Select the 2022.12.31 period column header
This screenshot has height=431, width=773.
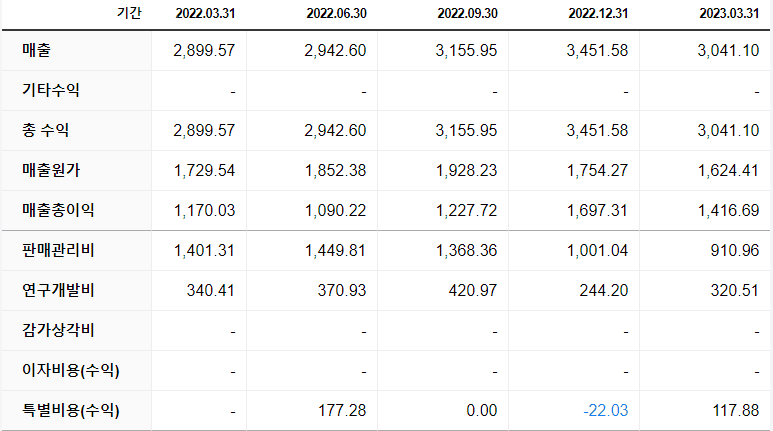coord(598,13)
